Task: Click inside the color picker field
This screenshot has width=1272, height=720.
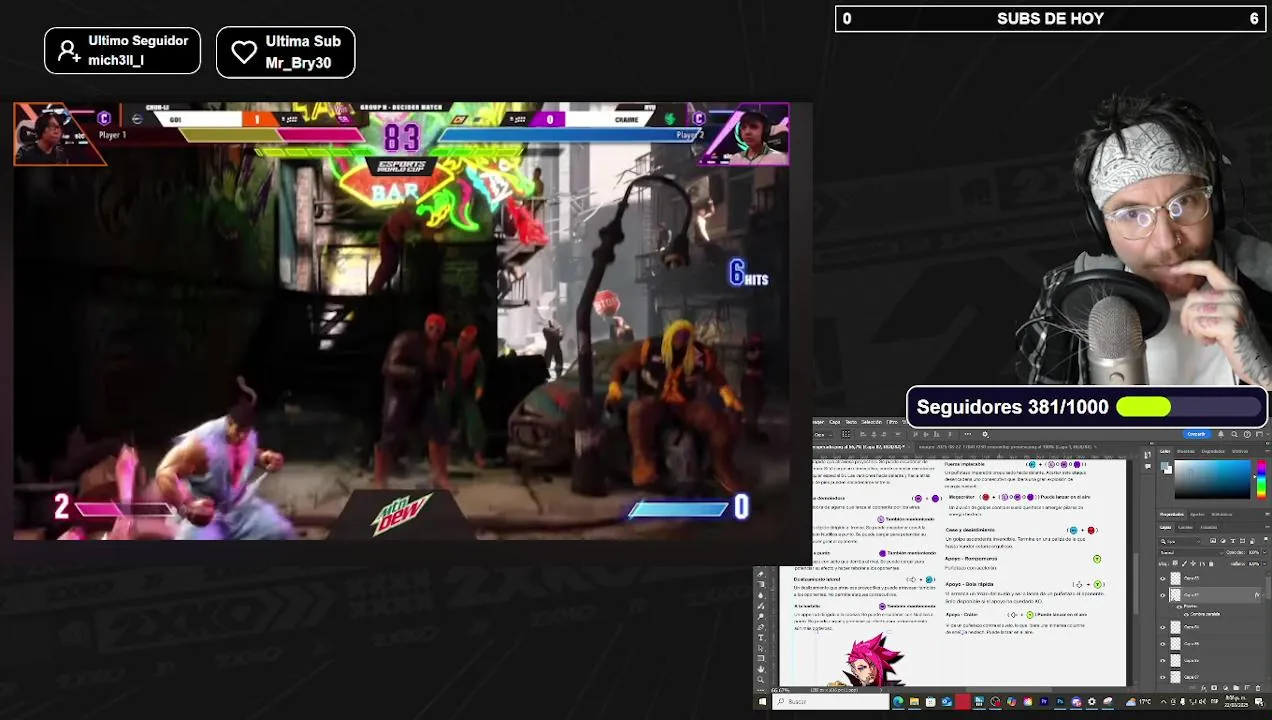Action: tap(1212, 479)
